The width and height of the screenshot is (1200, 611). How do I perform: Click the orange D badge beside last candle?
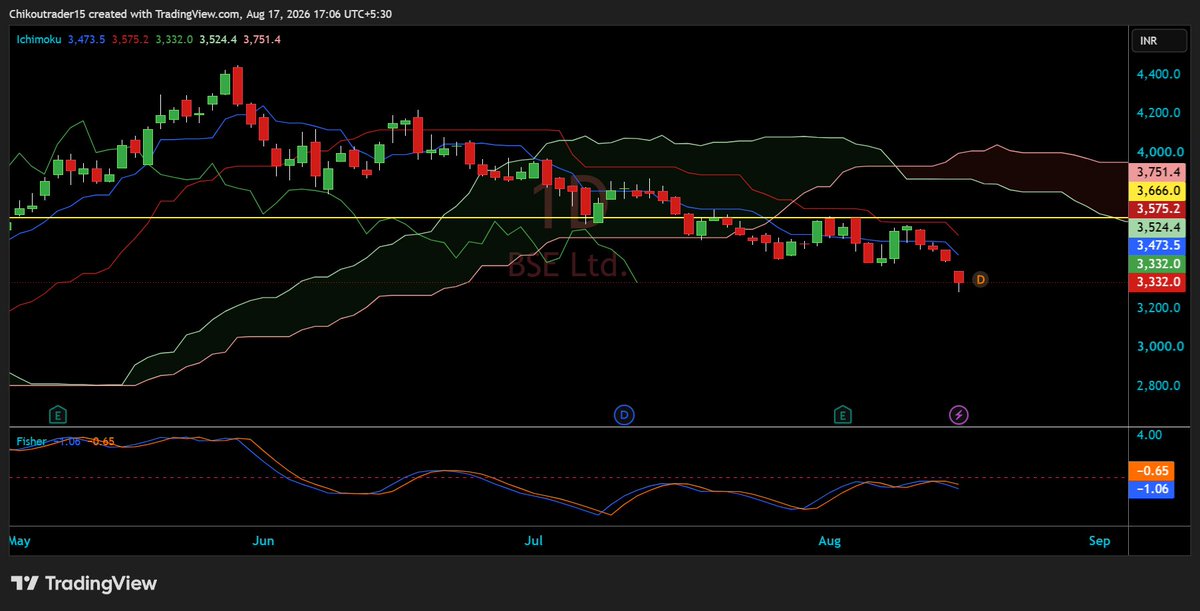tap(980, 279)
